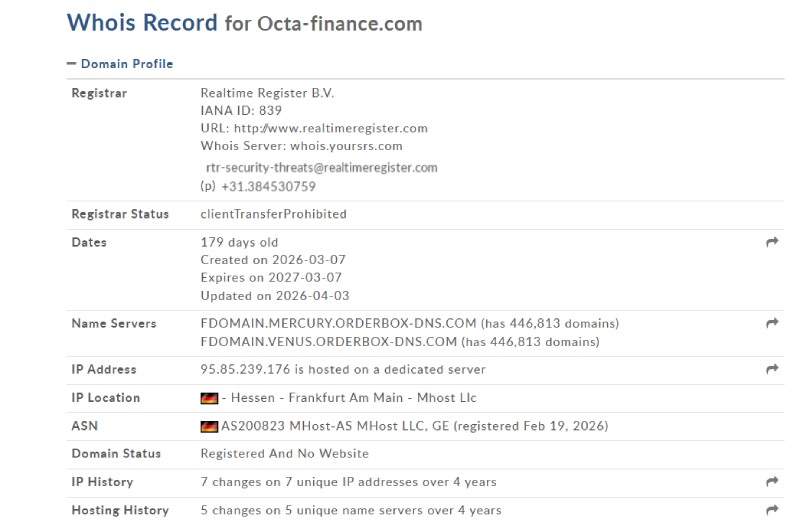Image resolution: width=800 pixels, height=529 pixels.
Task: Click the '179 days old' text
Action: [x=239, y=242]
